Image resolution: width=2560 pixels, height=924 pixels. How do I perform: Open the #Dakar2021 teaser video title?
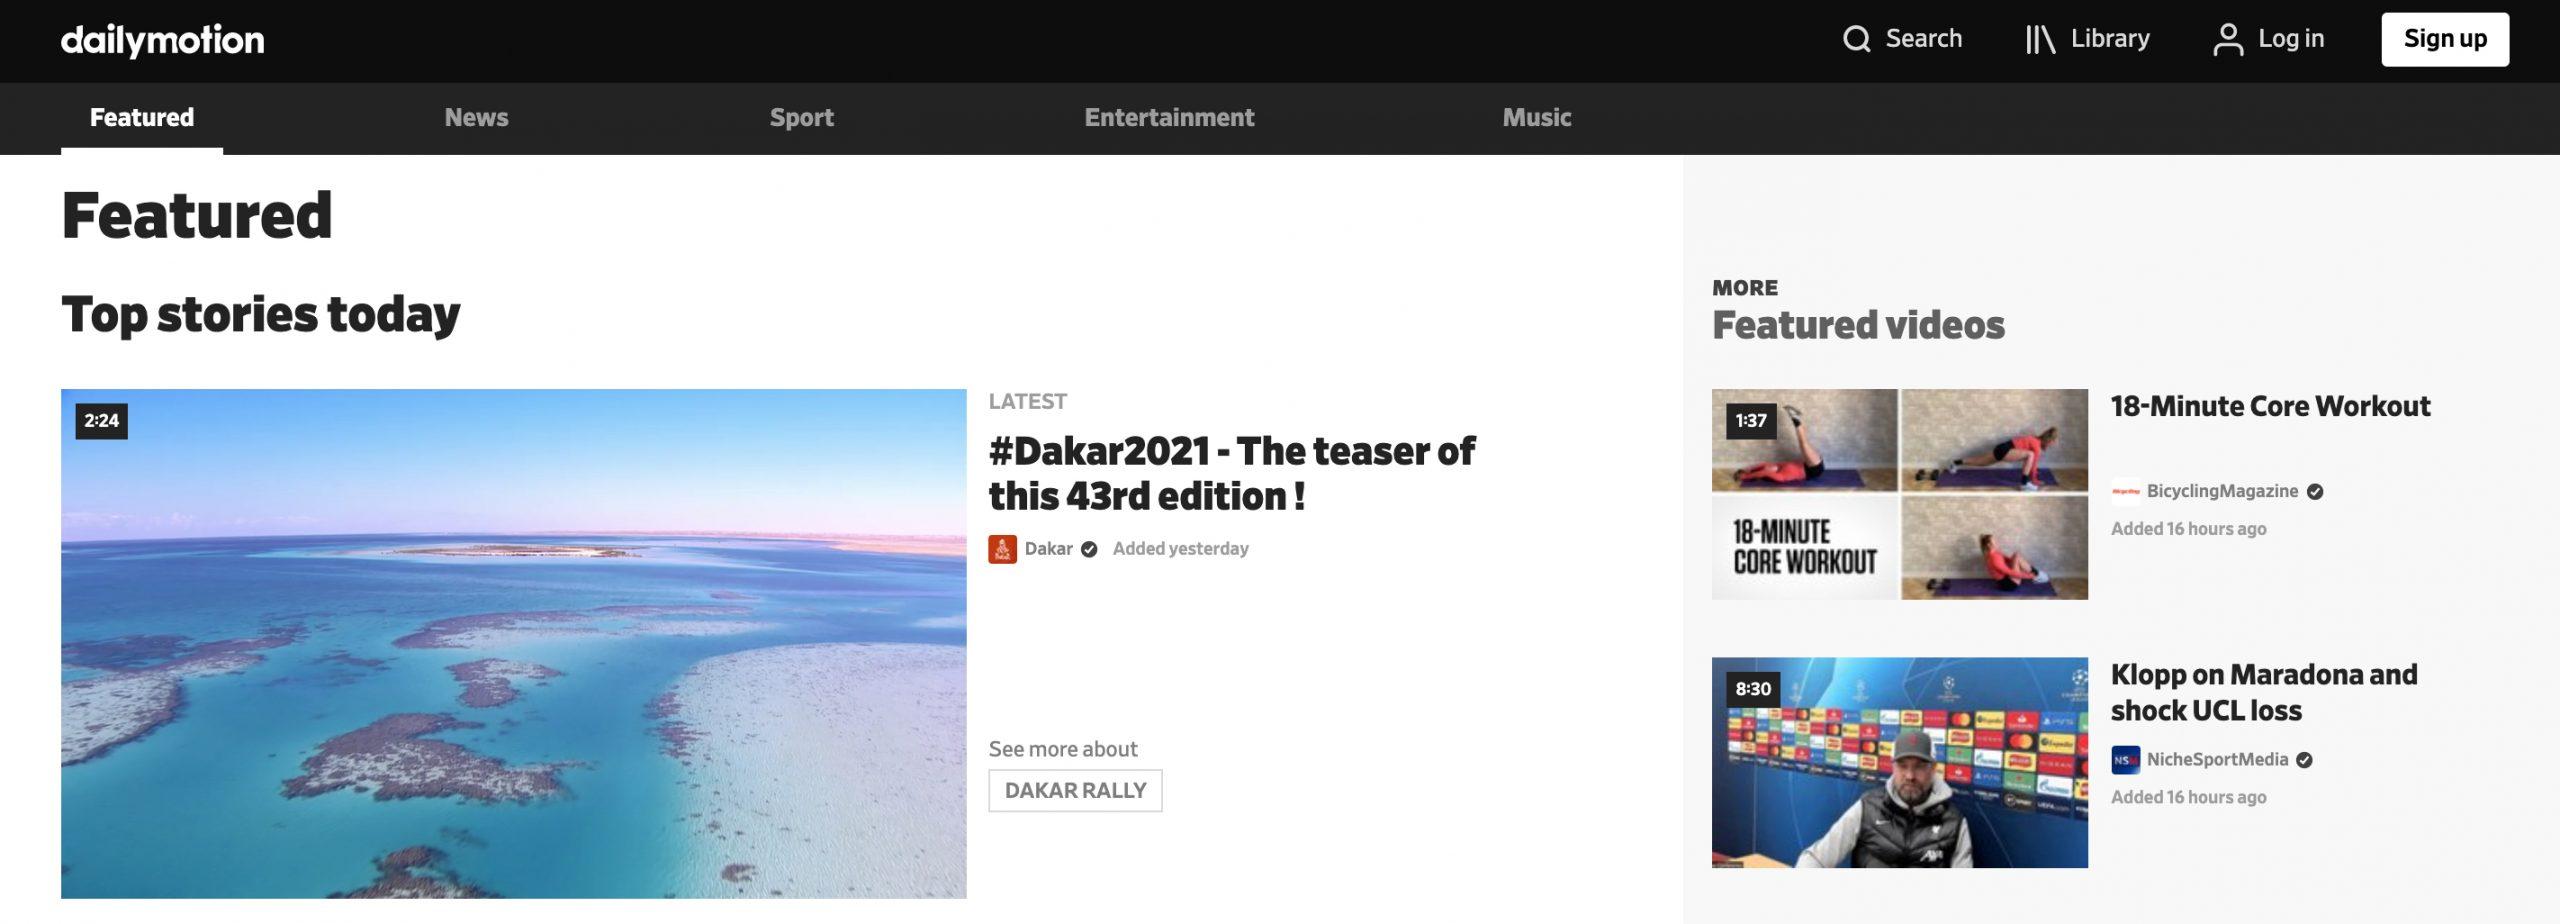[x=1231, y=473]
